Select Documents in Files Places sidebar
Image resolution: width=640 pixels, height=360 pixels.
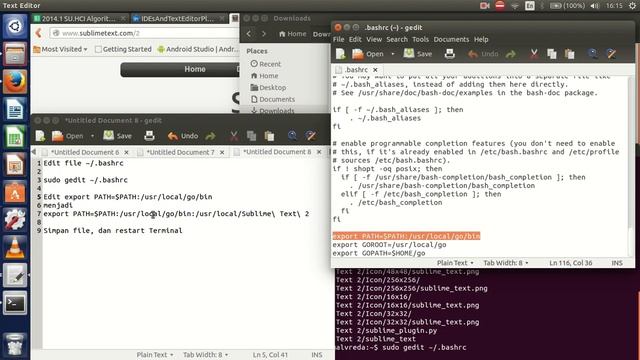273,99
